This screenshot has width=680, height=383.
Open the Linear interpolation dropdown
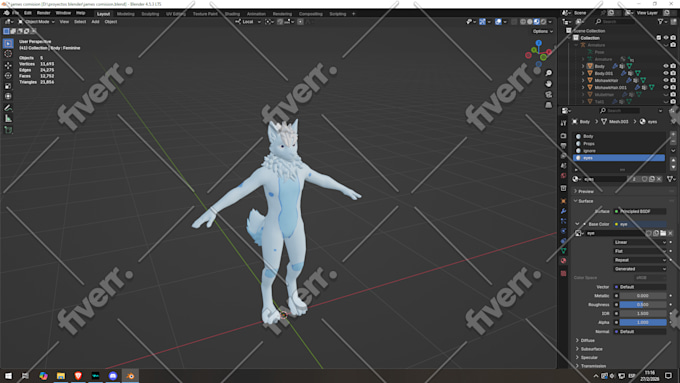coord(640,242)
